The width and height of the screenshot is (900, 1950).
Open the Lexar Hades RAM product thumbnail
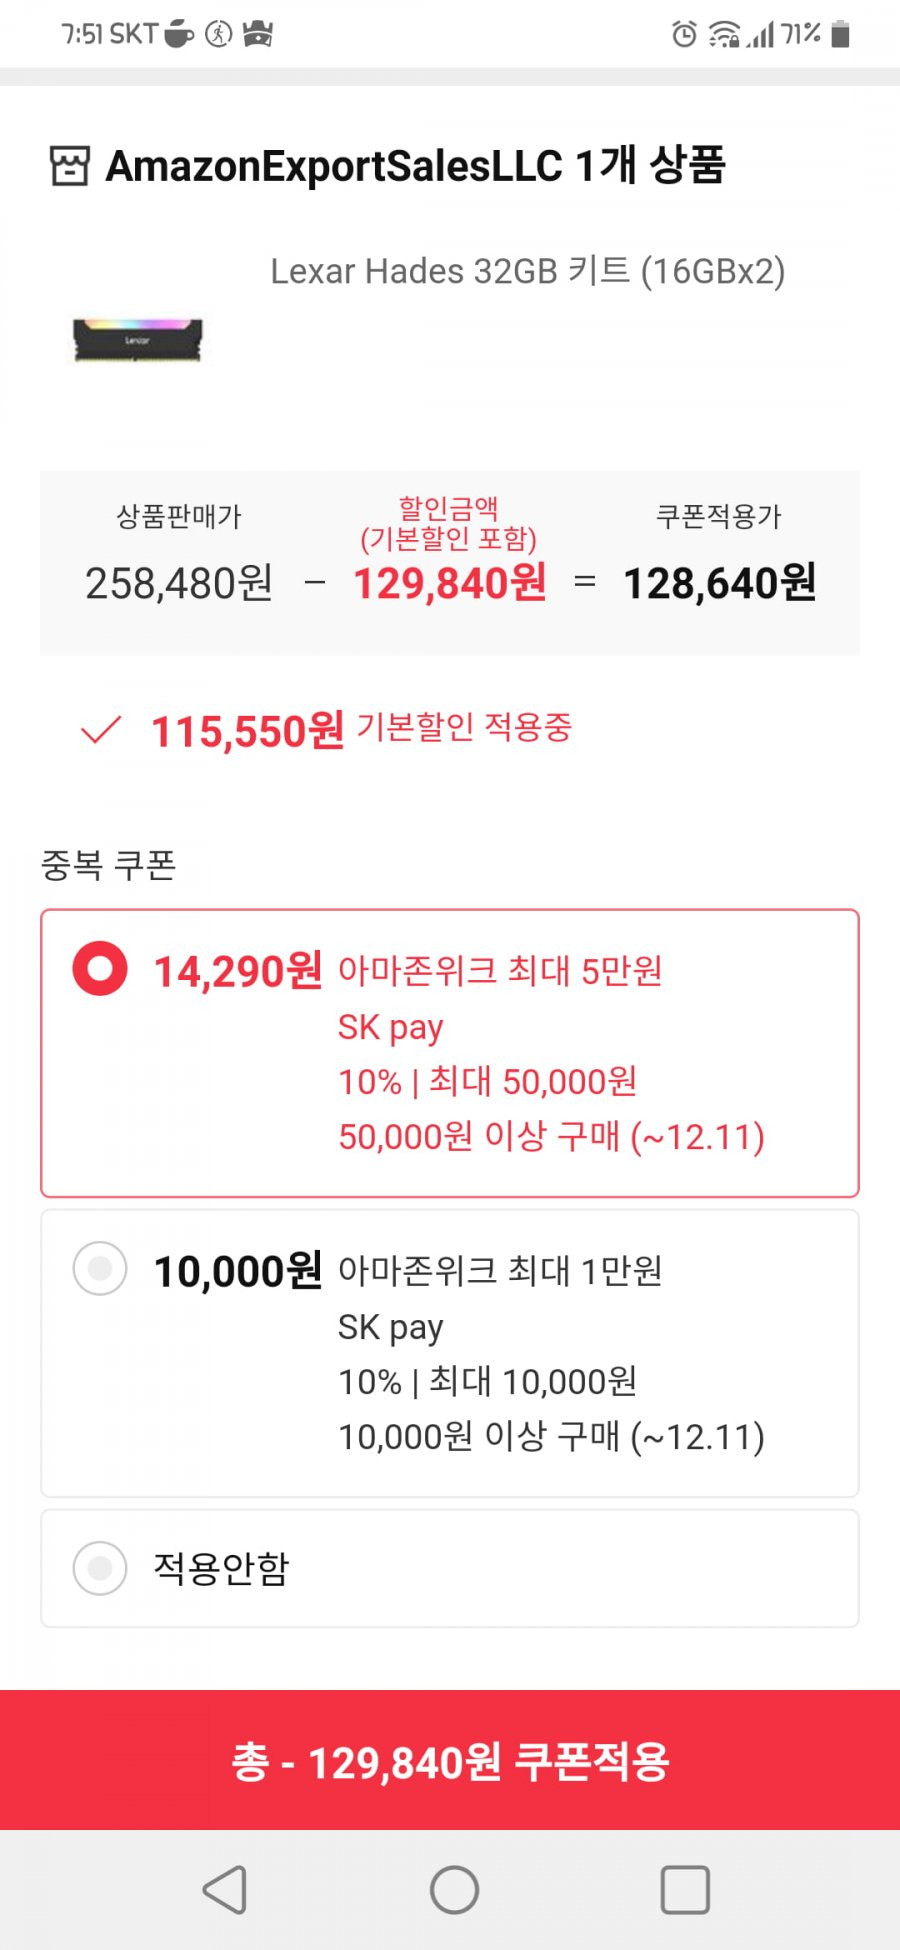138,340
